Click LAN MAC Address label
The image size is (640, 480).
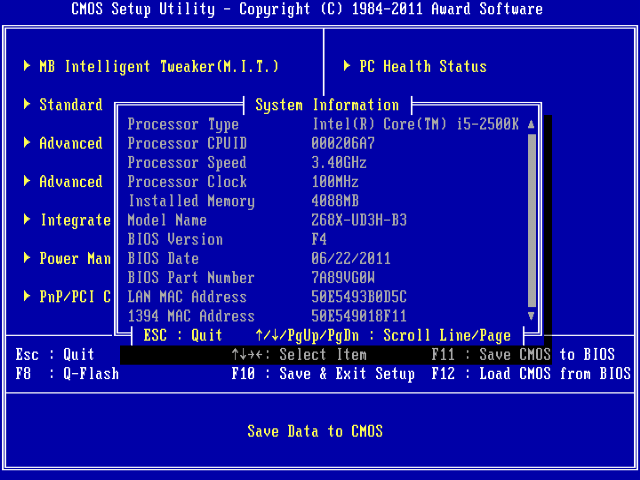click(187, 297)
